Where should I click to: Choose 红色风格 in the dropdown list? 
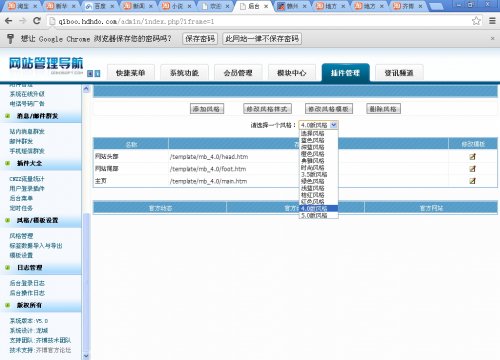click(x=319, y=202)
